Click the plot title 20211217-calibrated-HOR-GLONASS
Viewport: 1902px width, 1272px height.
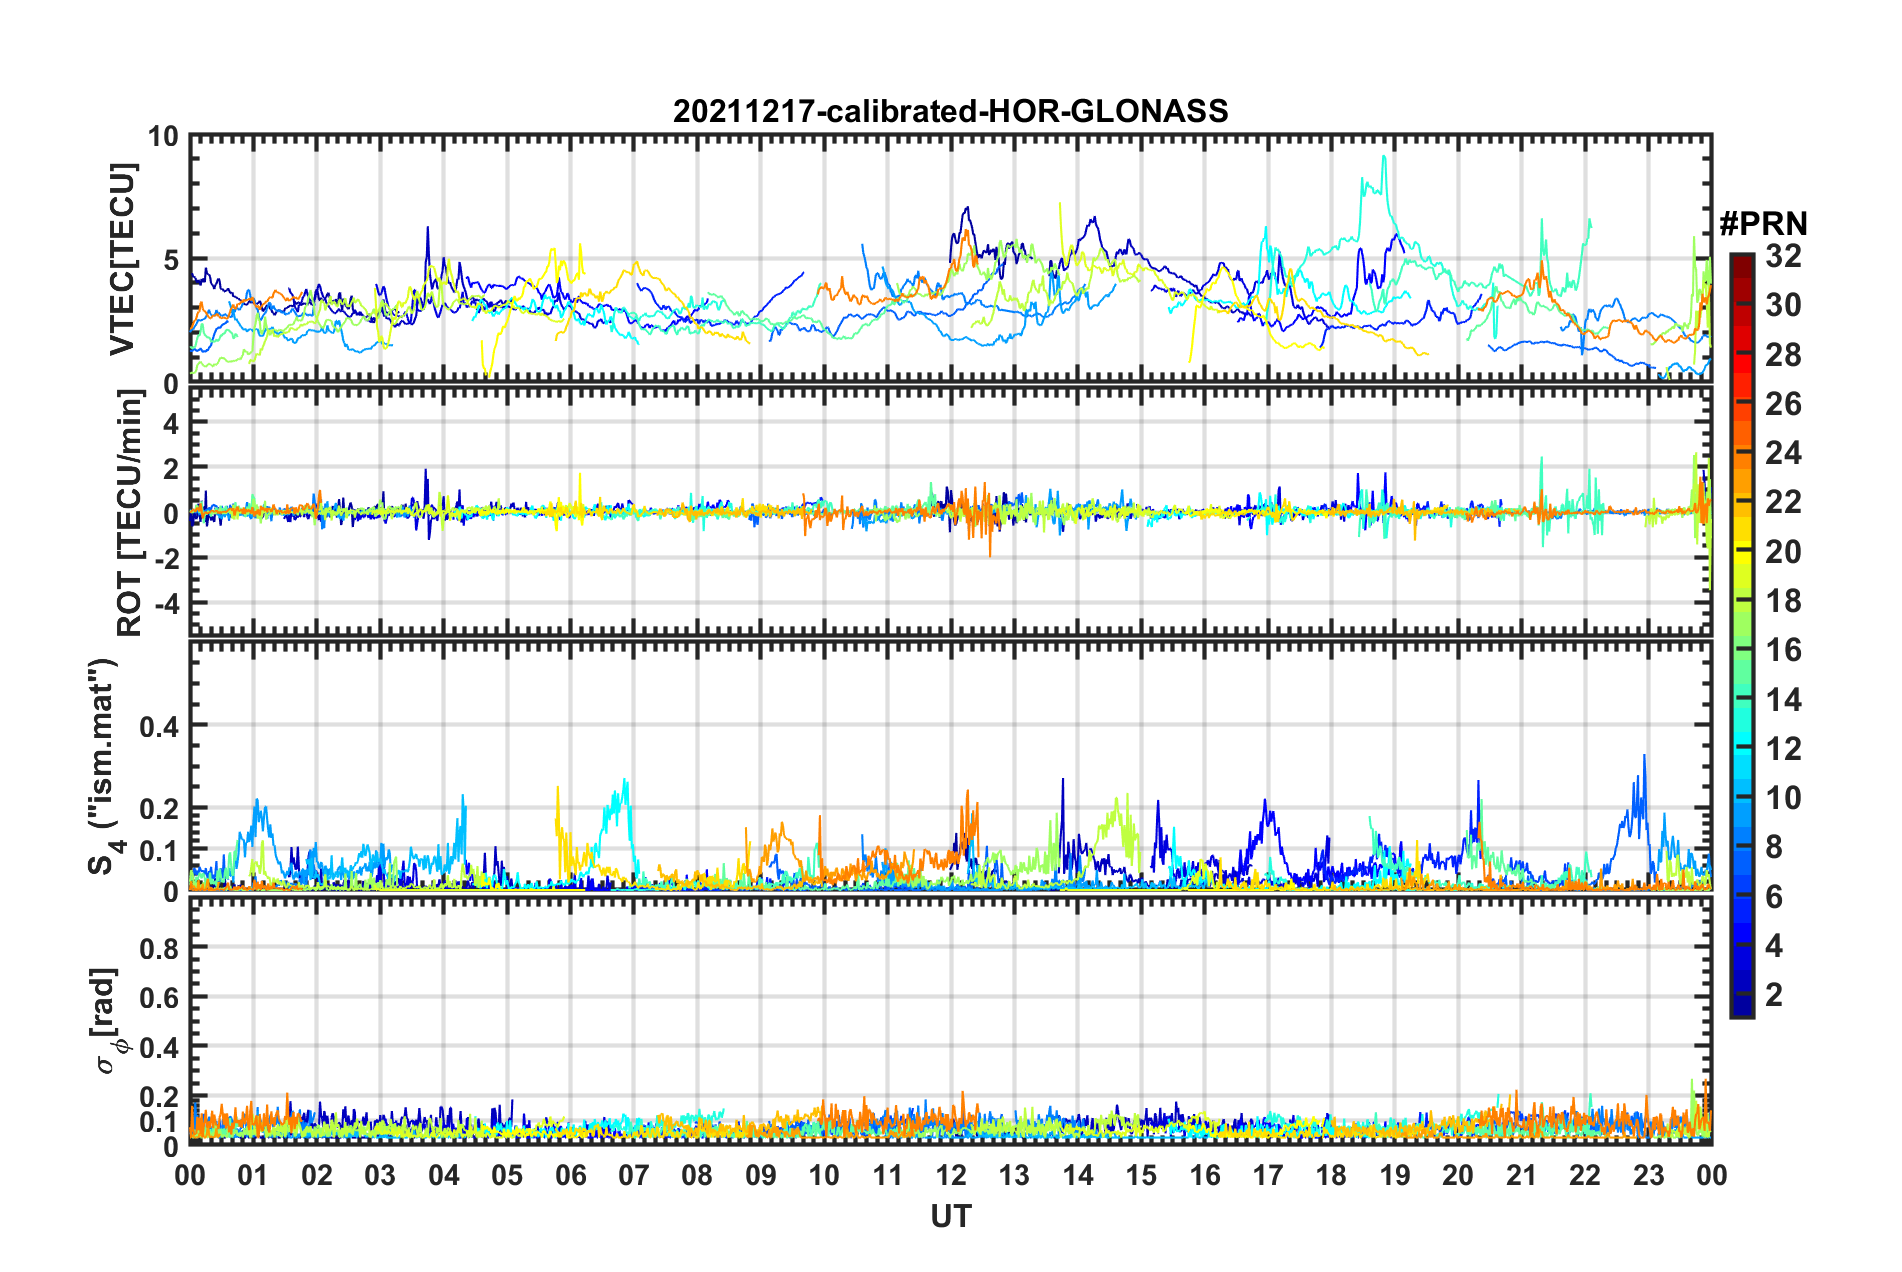[950, 111]
